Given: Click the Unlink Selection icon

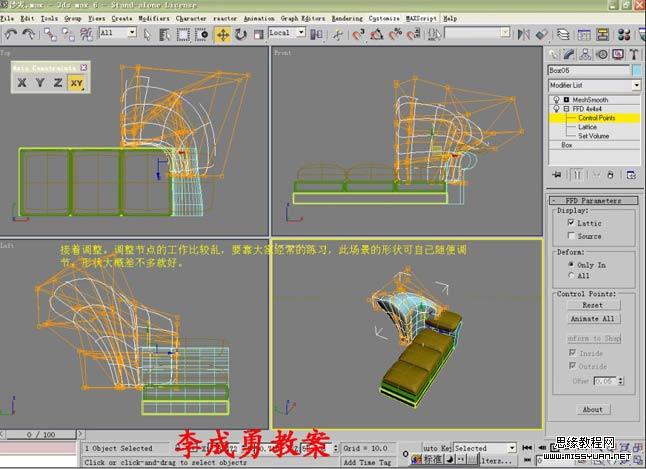Looking at the screenshot, I should [x=68, y=34].
